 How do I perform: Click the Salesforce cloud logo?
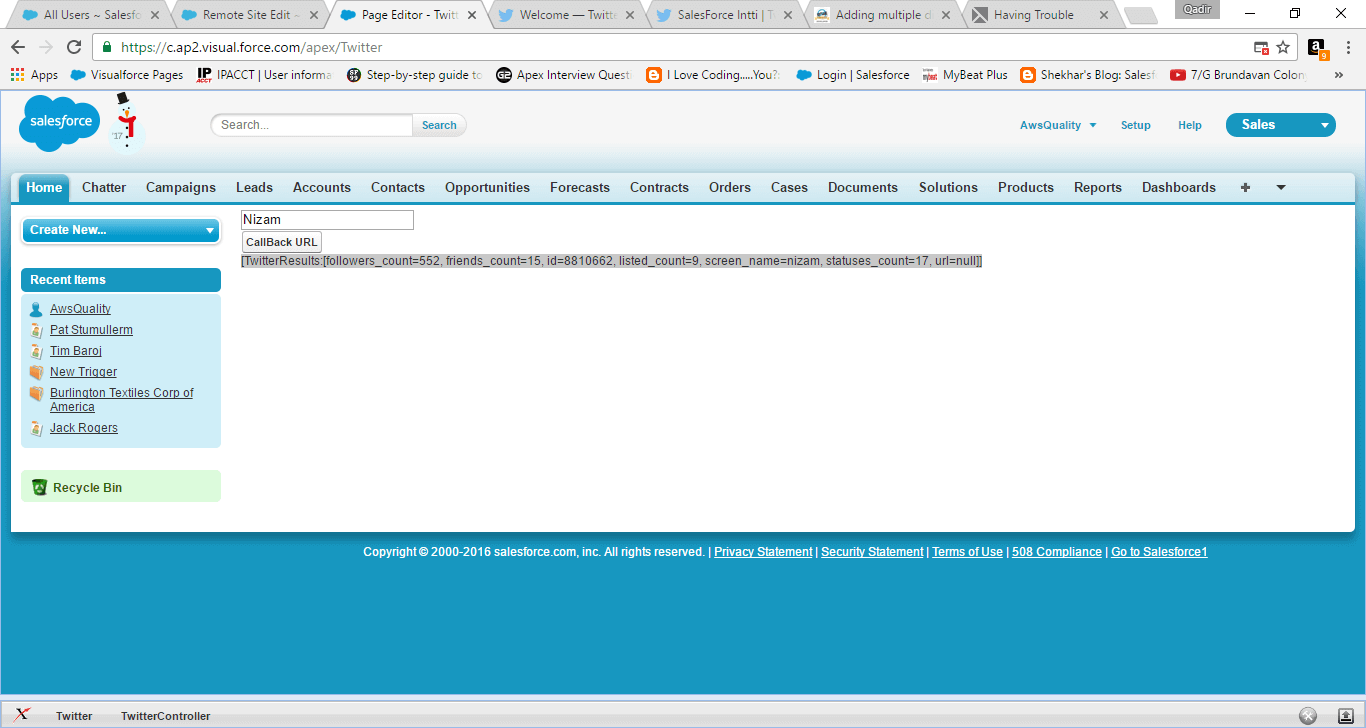[x=58, y=122]
